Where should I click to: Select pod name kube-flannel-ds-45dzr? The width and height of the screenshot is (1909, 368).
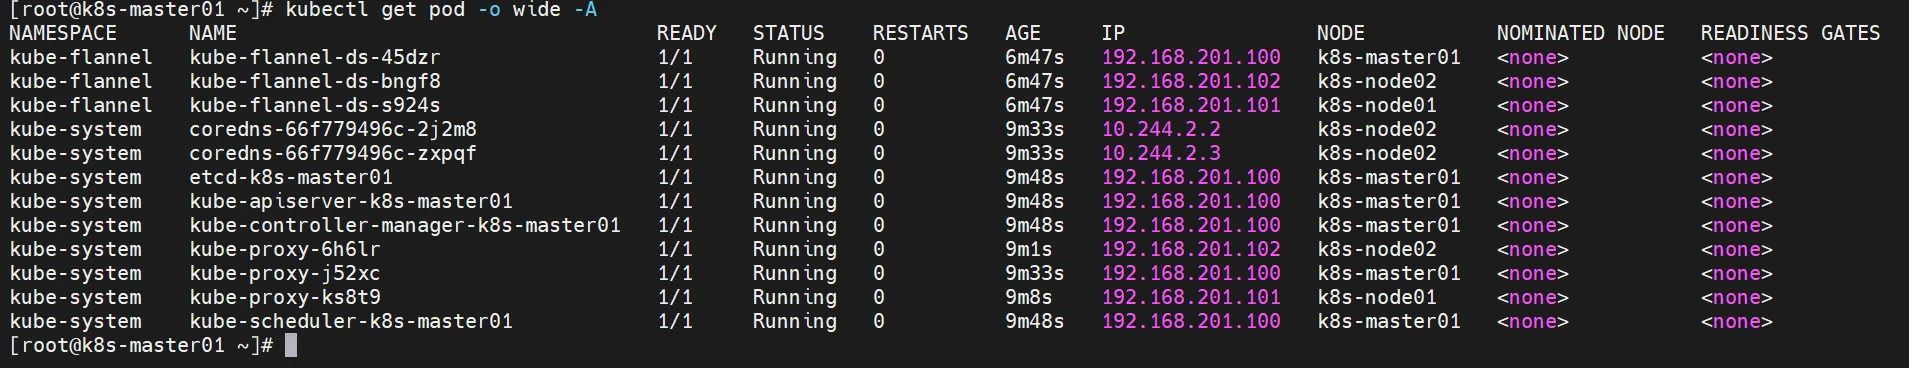tap(314, 57)
